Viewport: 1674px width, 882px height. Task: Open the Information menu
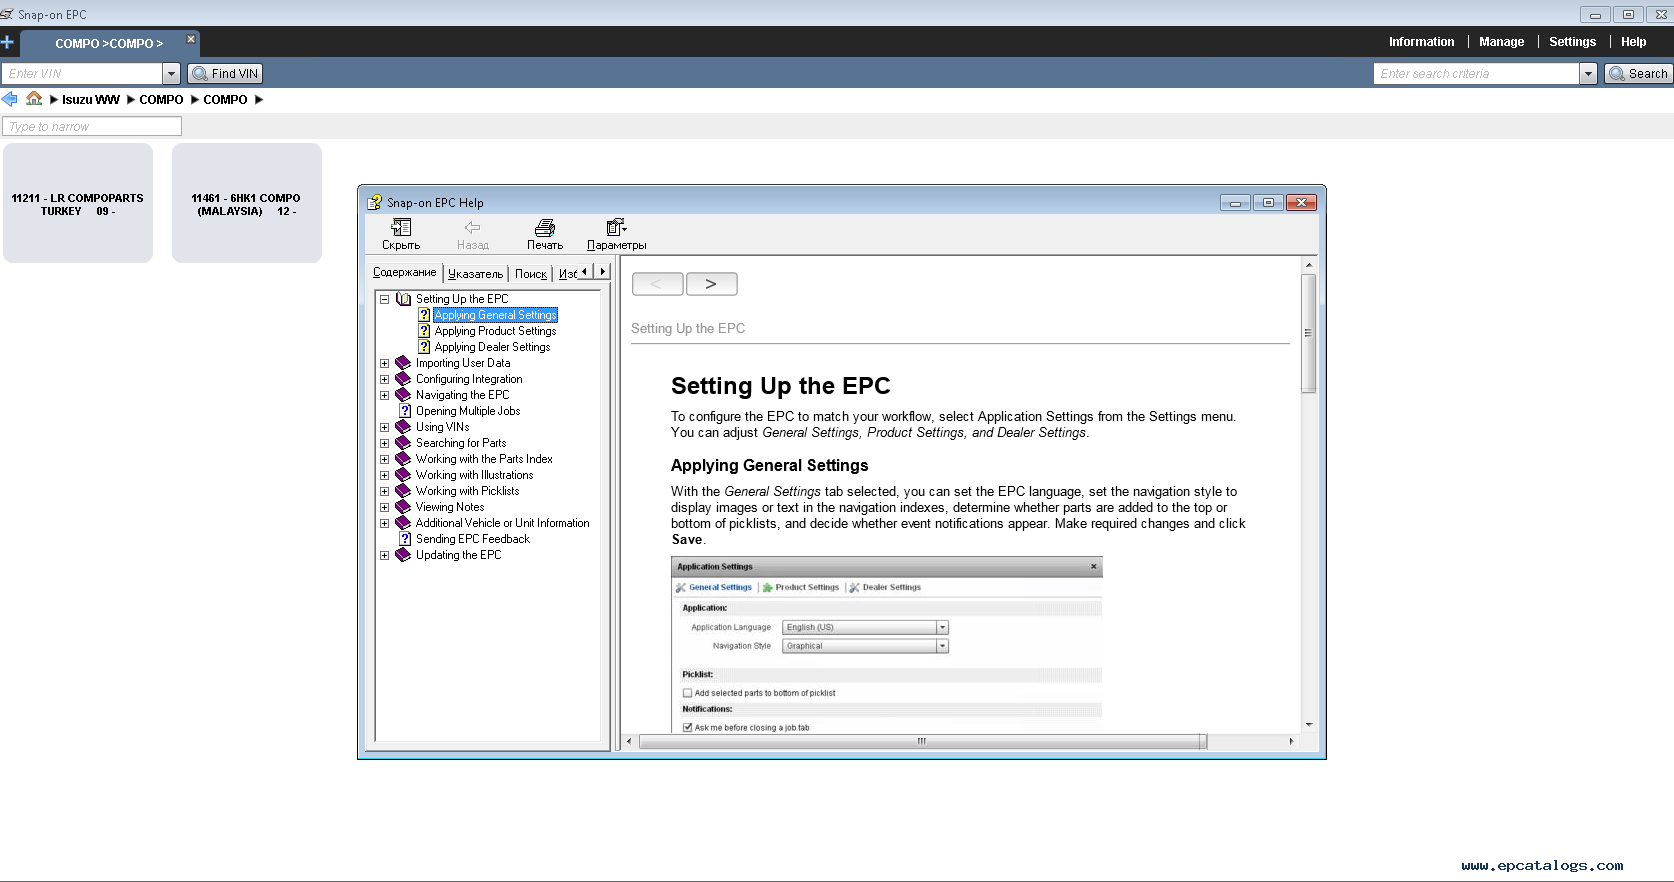(1421, 42)
